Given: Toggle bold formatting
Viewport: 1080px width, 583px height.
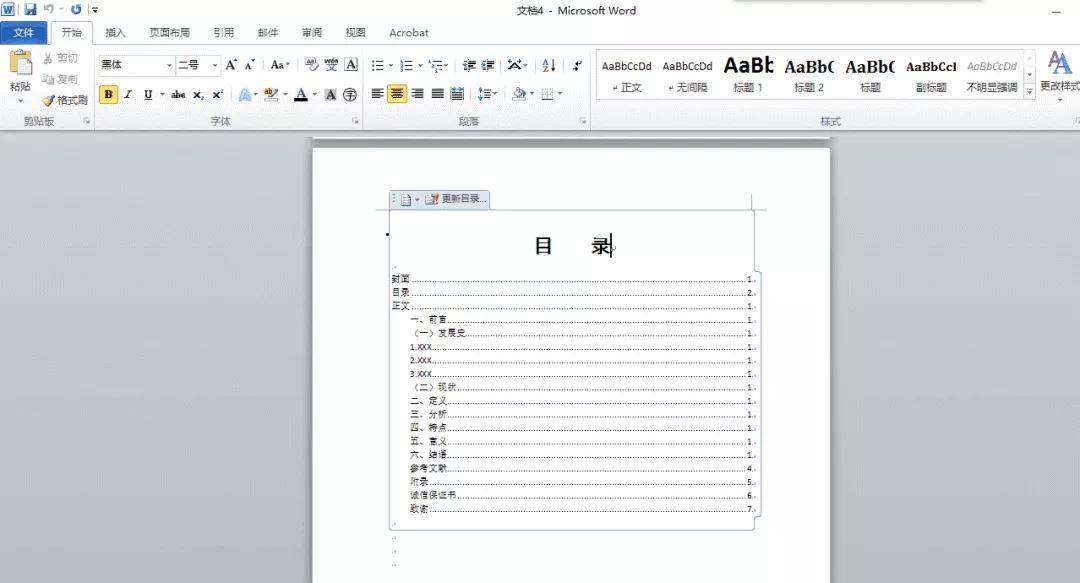Looking at the screenshot, I should 107,93.
